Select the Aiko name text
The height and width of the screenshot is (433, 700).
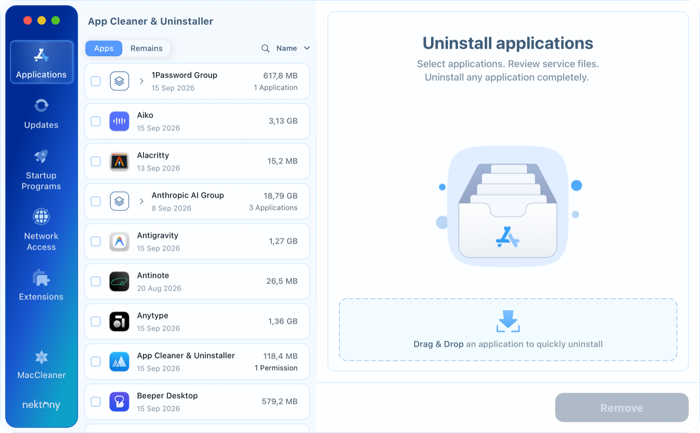[x=145, y=115]
